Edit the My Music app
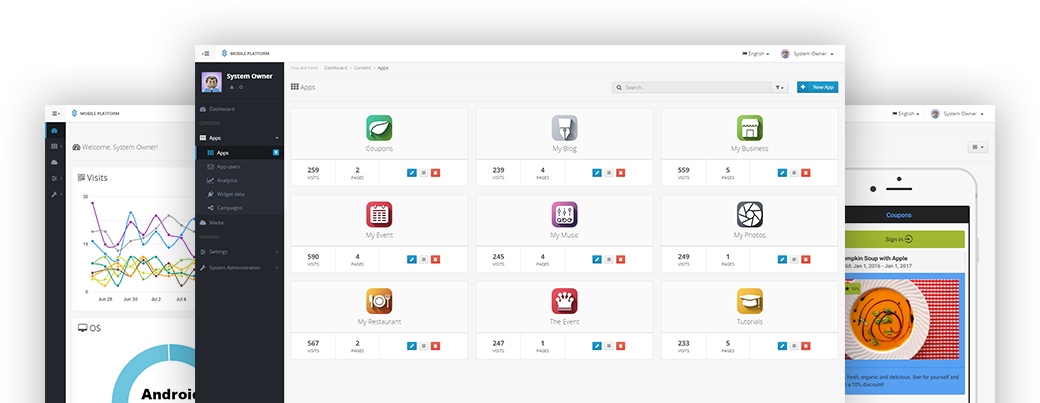Image resolution: width=1040 pixels, height=403 pixels. tap(597, 259)
